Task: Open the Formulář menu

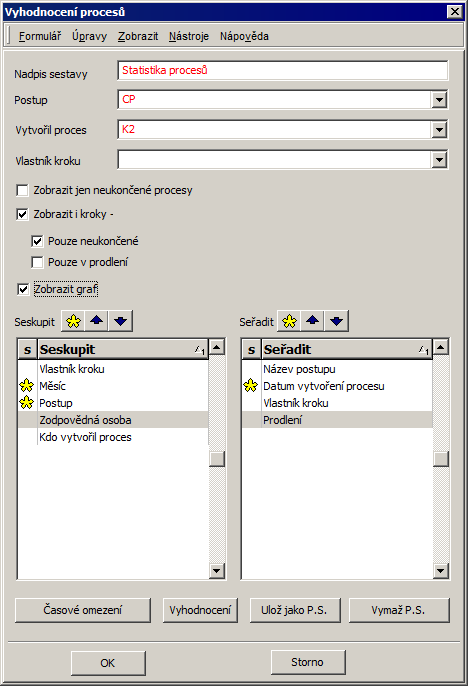Action: (x=40, y=36)
